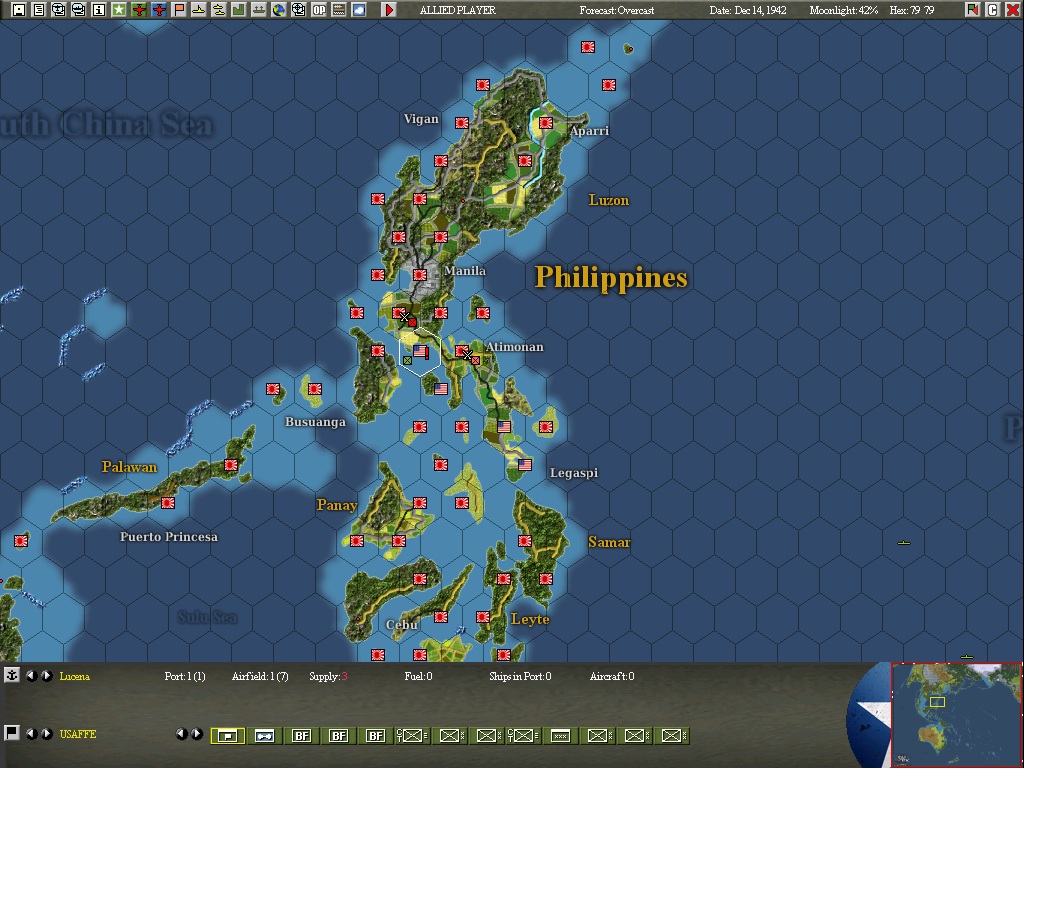Click the USAFFE unit name
The image size is (1061, 898).
click(78, 734)
